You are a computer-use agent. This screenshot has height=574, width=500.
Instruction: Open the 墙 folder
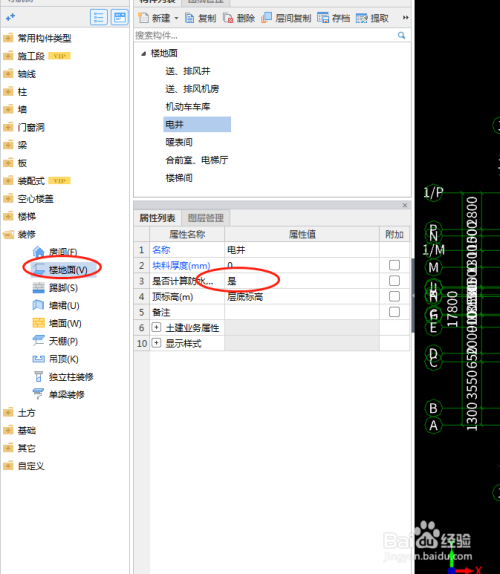pyautogui.click(x=15, y=109)
